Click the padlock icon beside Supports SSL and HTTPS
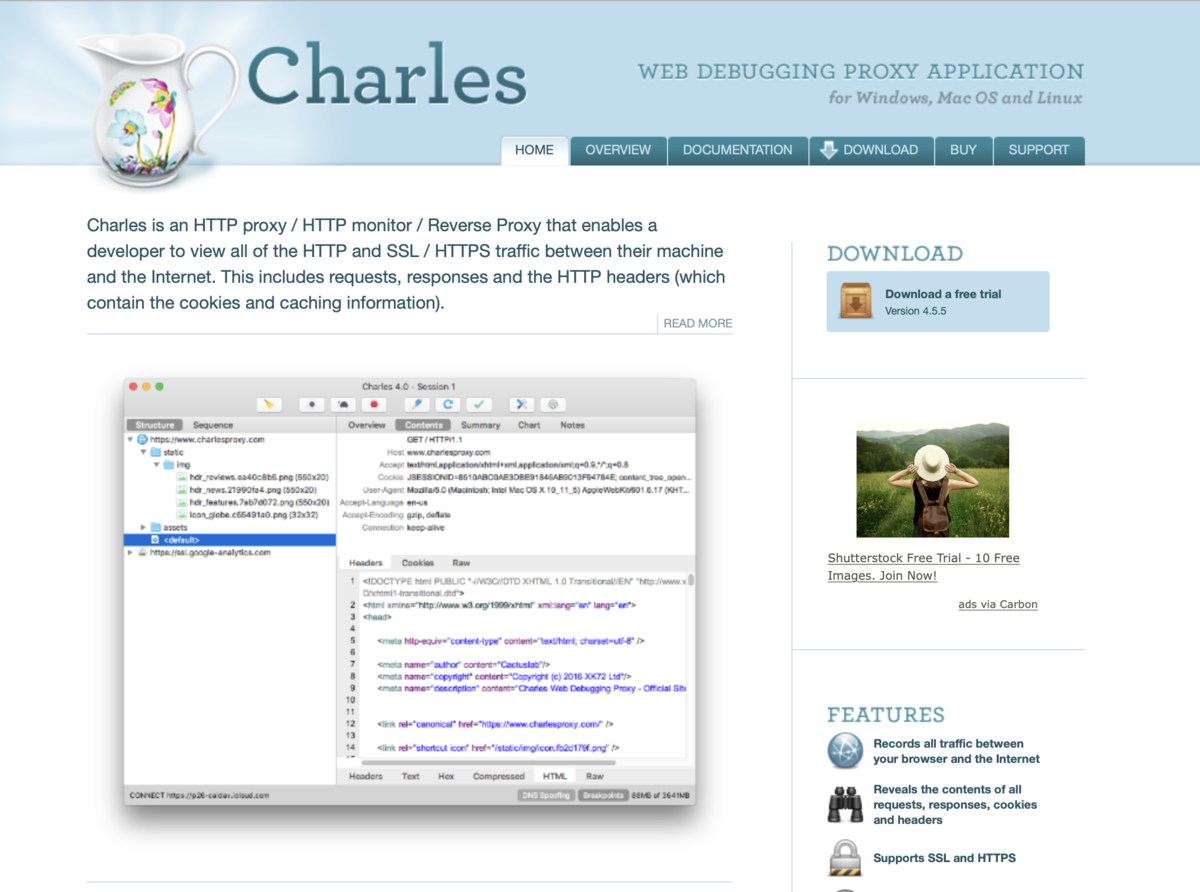This screenshot has height=892, width=1200. [x=845, y=858]
